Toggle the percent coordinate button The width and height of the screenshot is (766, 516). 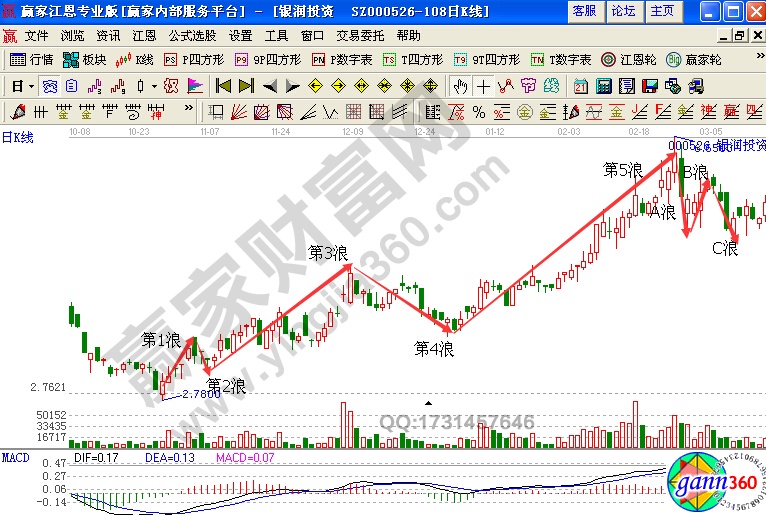click(x=478, y=111)
